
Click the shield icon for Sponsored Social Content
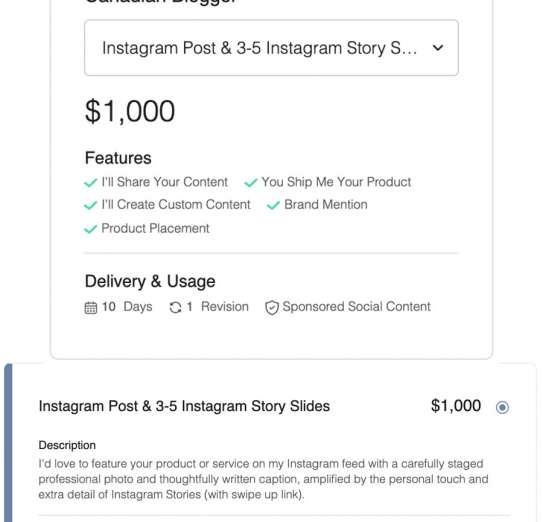[x=272, y=308]
